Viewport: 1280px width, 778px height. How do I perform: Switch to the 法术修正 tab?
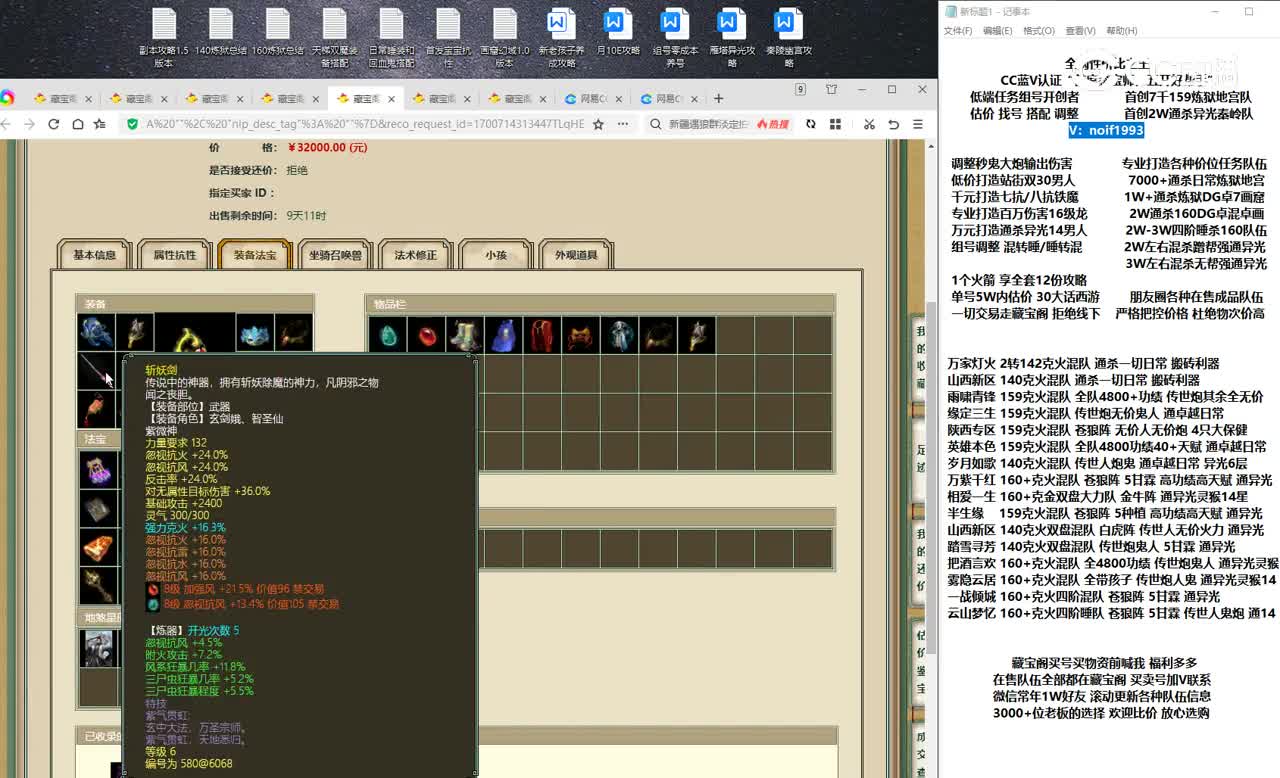point(415,255)
